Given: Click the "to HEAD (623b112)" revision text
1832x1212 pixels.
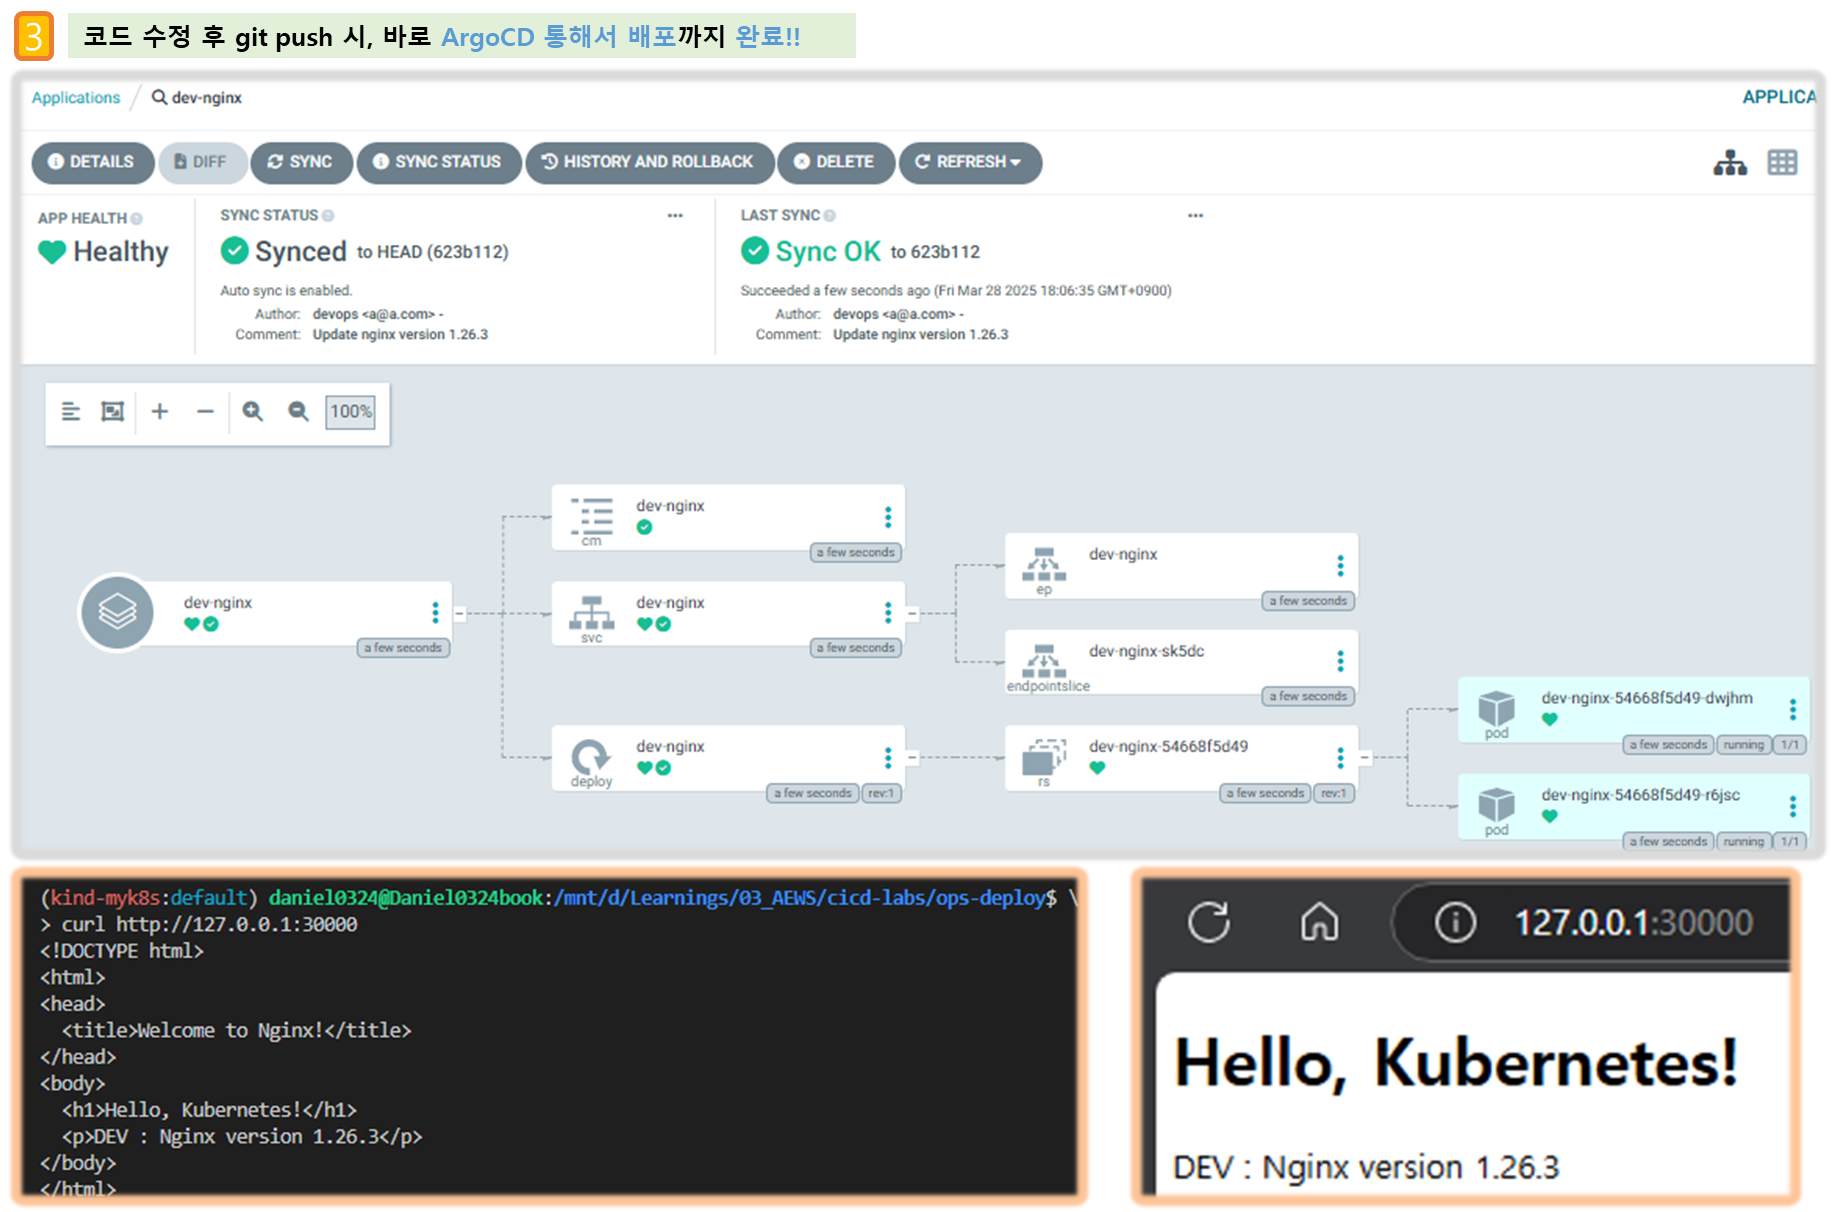Looking at the screenshot, I should pyautogui.click(x=433, y=252).
